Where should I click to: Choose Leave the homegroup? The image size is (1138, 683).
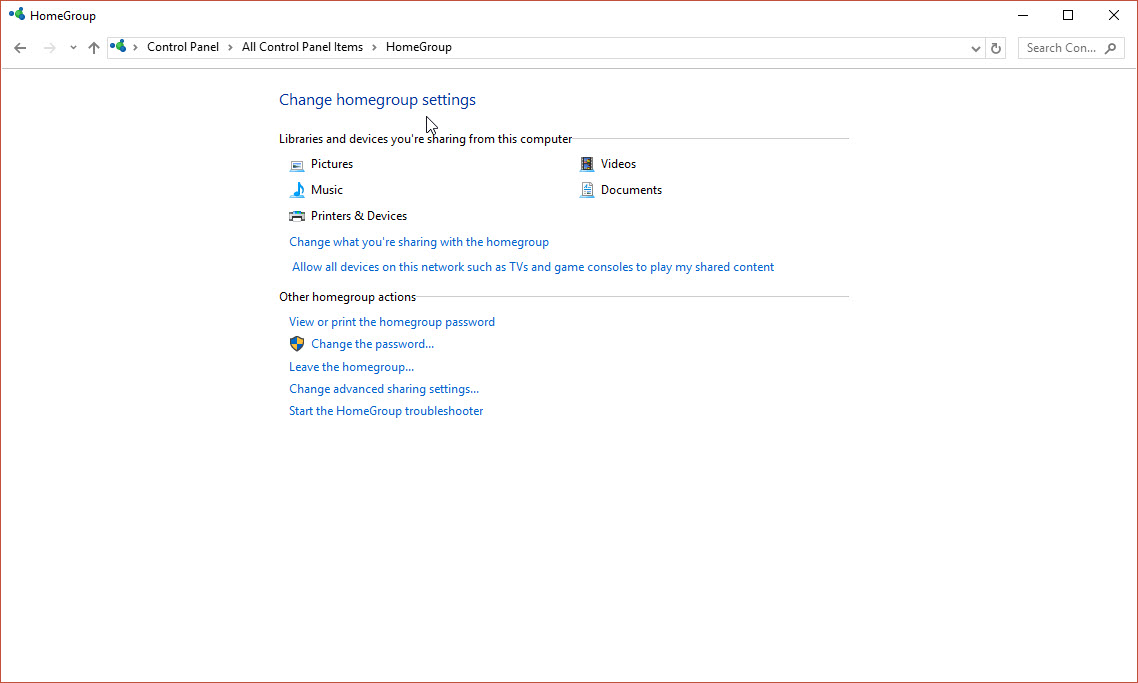pyautogui.click(x=351, y=367)
